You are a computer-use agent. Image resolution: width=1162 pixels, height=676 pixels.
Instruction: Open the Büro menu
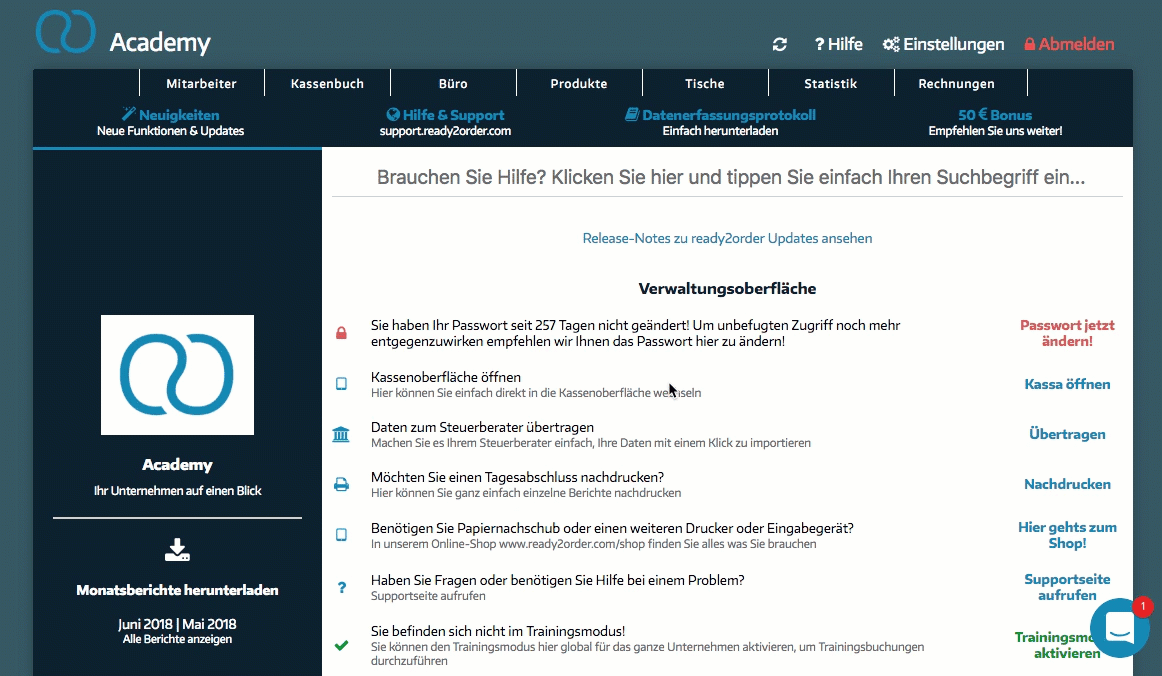click(453, 83)
